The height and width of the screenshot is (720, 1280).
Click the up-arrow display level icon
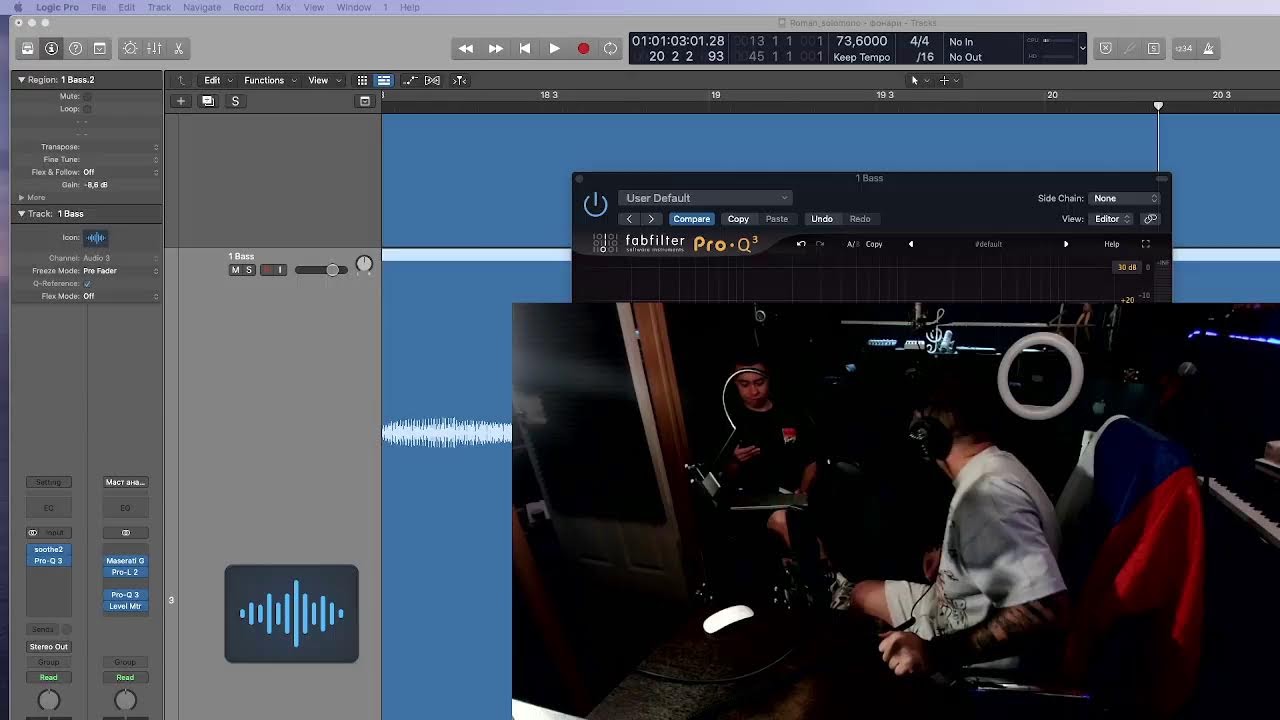click(181, 80)
